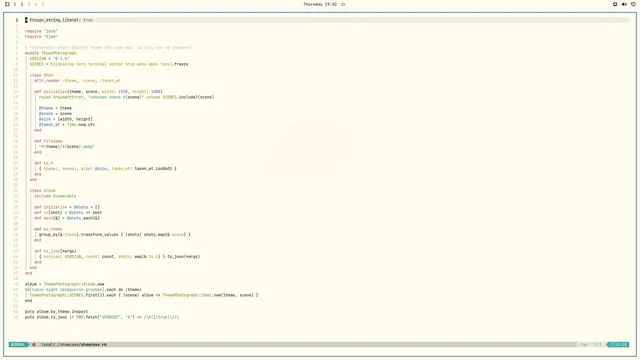Viewport: 640px width, 360px height.
Task: Switch to workspace 4
Action: [36, 4]
